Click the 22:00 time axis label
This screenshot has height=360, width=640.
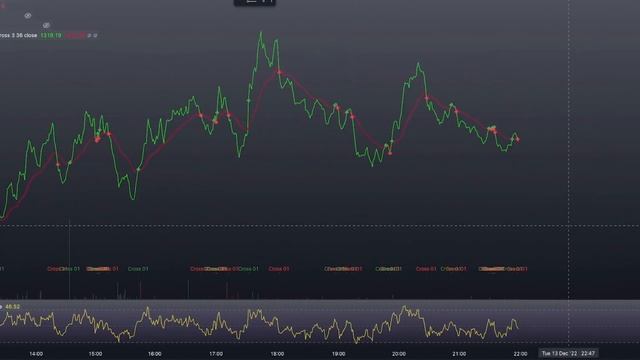520,354
